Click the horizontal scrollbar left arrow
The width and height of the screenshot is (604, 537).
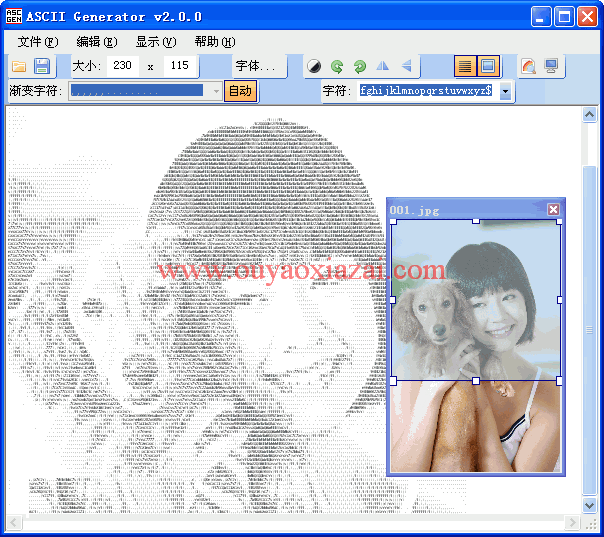(x=14, y=523)
